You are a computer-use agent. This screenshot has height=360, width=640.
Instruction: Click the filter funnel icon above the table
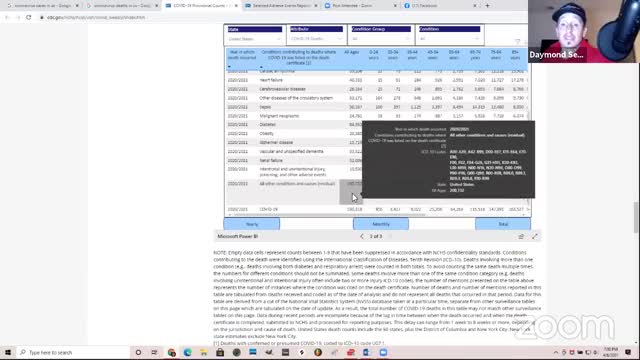[x=518, y=42]
